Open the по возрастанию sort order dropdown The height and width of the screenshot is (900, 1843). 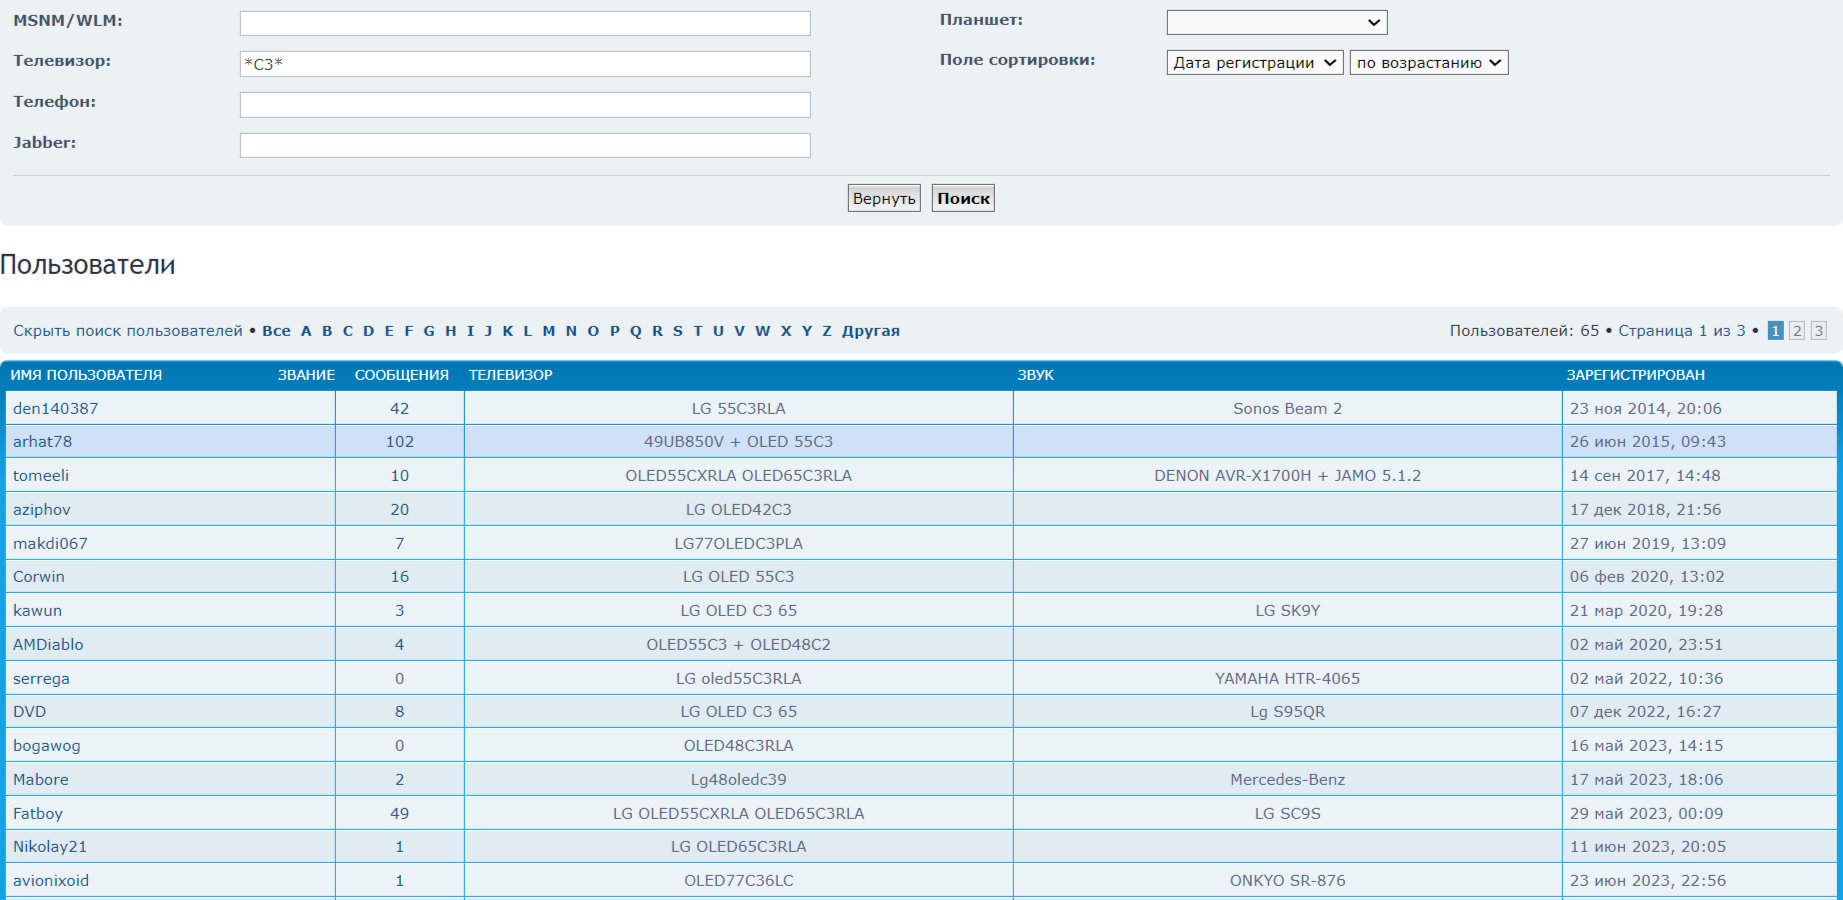(x=1428, y=63)
